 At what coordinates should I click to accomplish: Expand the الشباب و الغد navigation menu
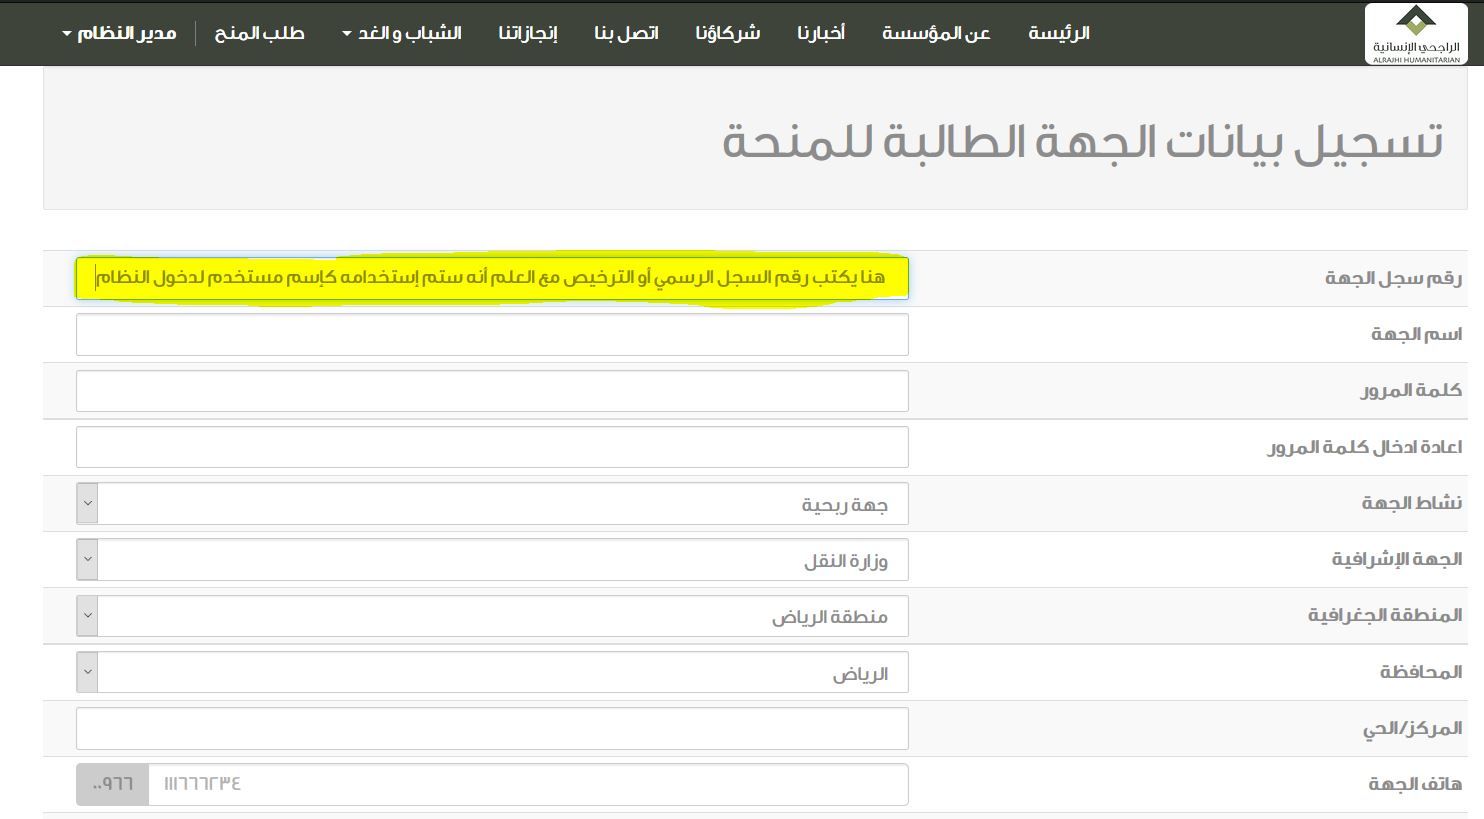tap(401, 32)
